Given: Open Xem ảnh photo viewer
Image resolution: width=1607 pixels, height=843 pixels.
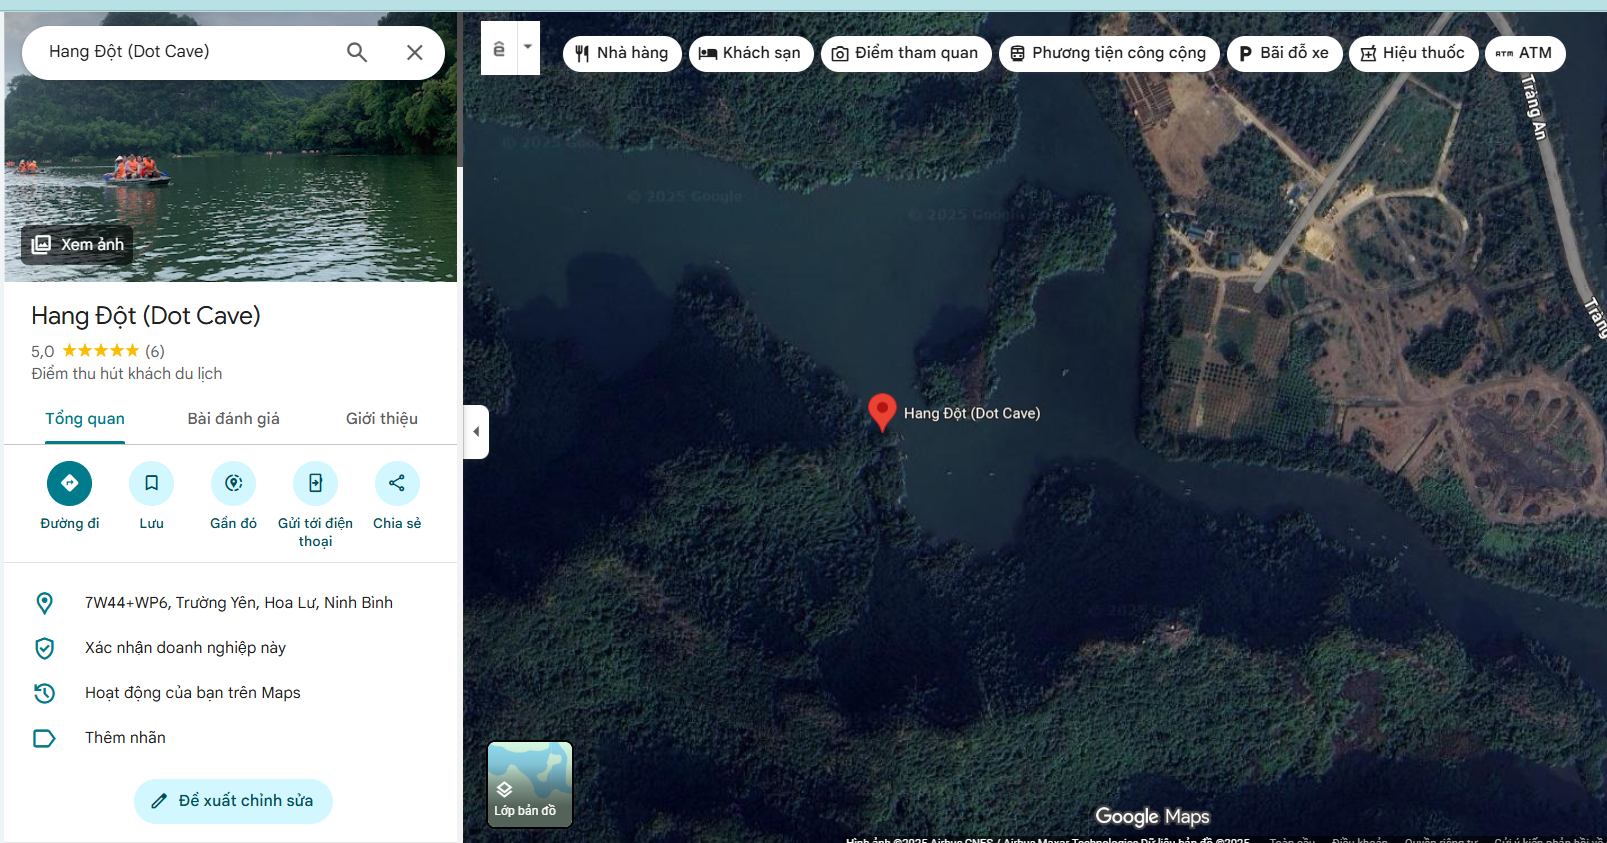Looking at the screenshot, I should click(x=78, y=245).
